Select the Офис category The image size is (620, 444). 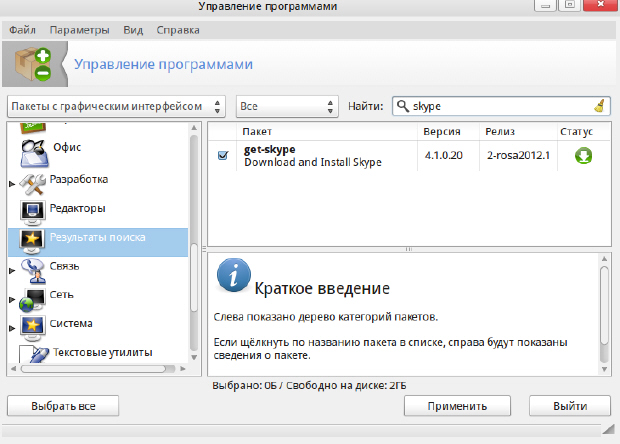pos(67,147)
